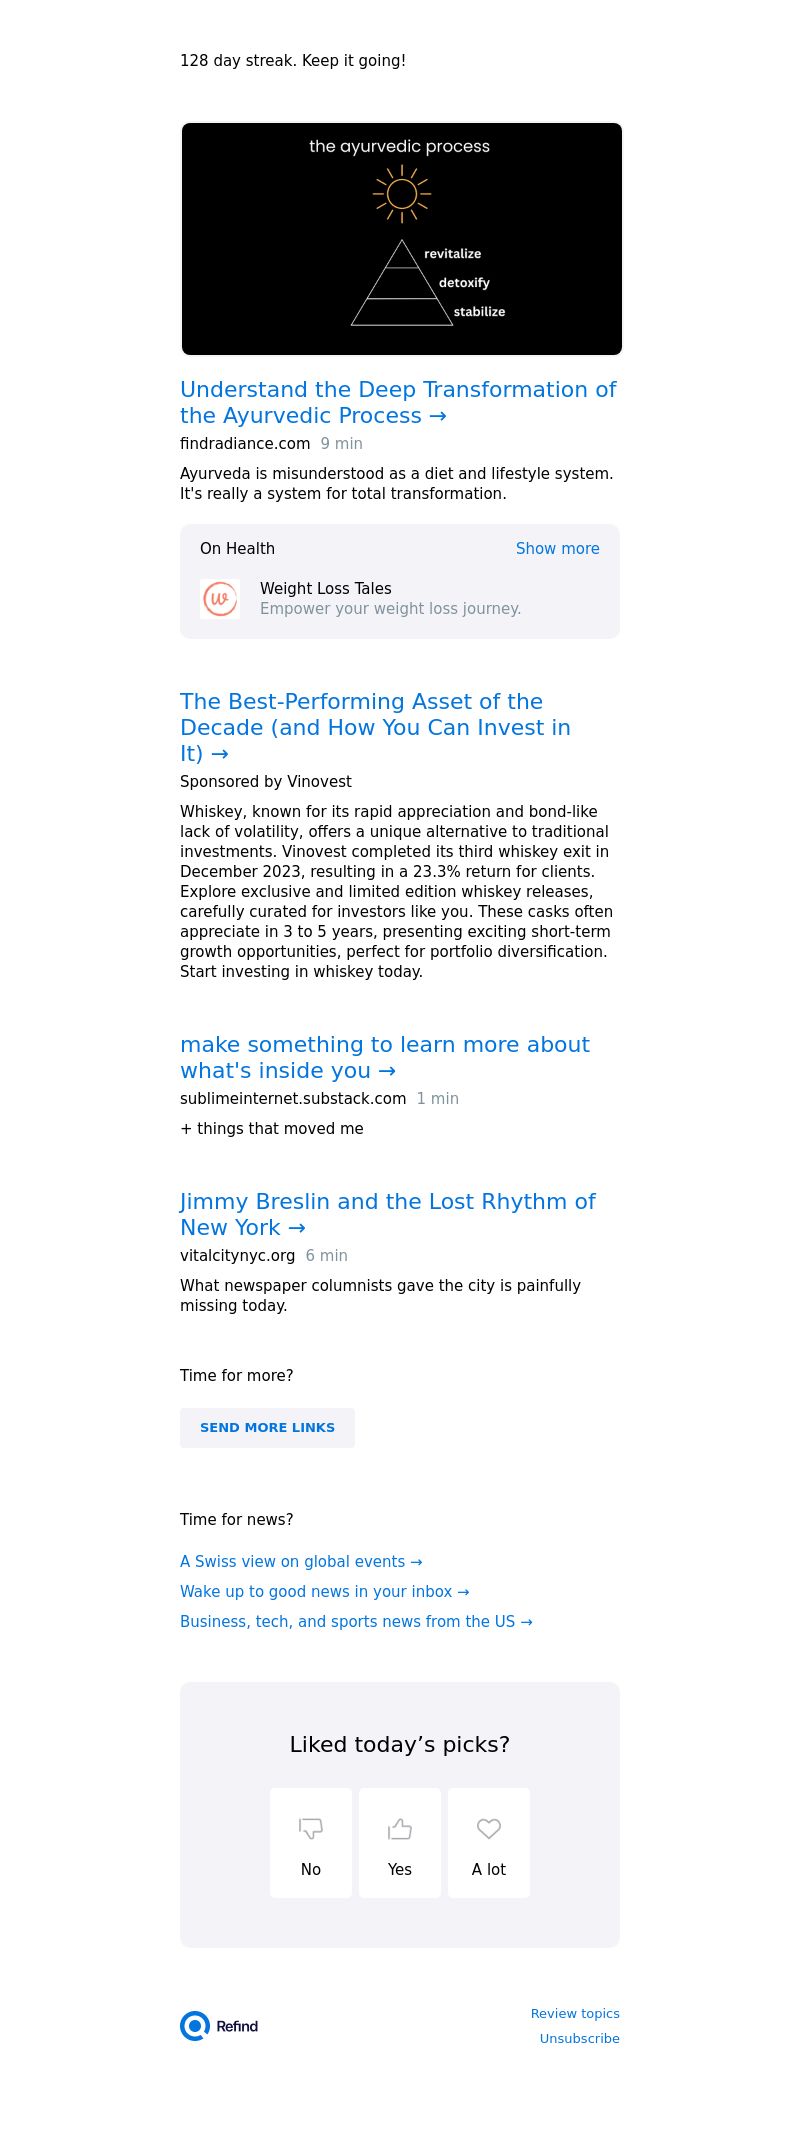Viewport: 800px width, 2142px height.
Task: Click the thumbs-down No icon
Action: click(x=311, y=1828)
